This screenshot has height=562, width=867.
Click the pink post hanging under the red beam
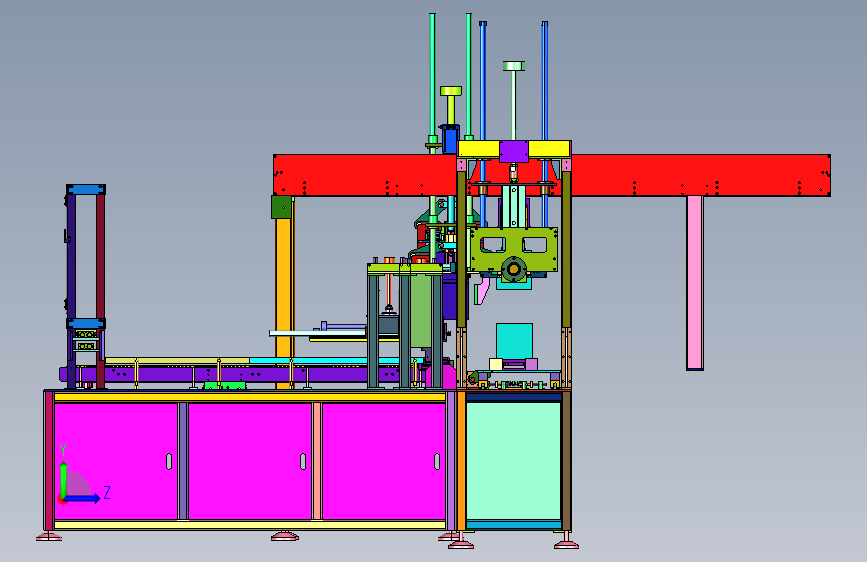pyautogui.click(x=695, y=283)
